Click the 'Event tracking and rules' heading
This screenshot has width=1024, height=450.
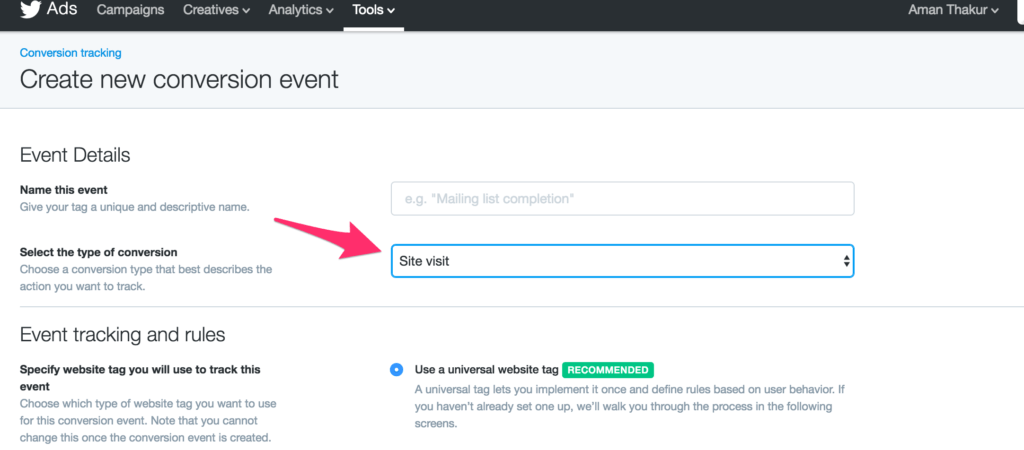tap(123, 335)
